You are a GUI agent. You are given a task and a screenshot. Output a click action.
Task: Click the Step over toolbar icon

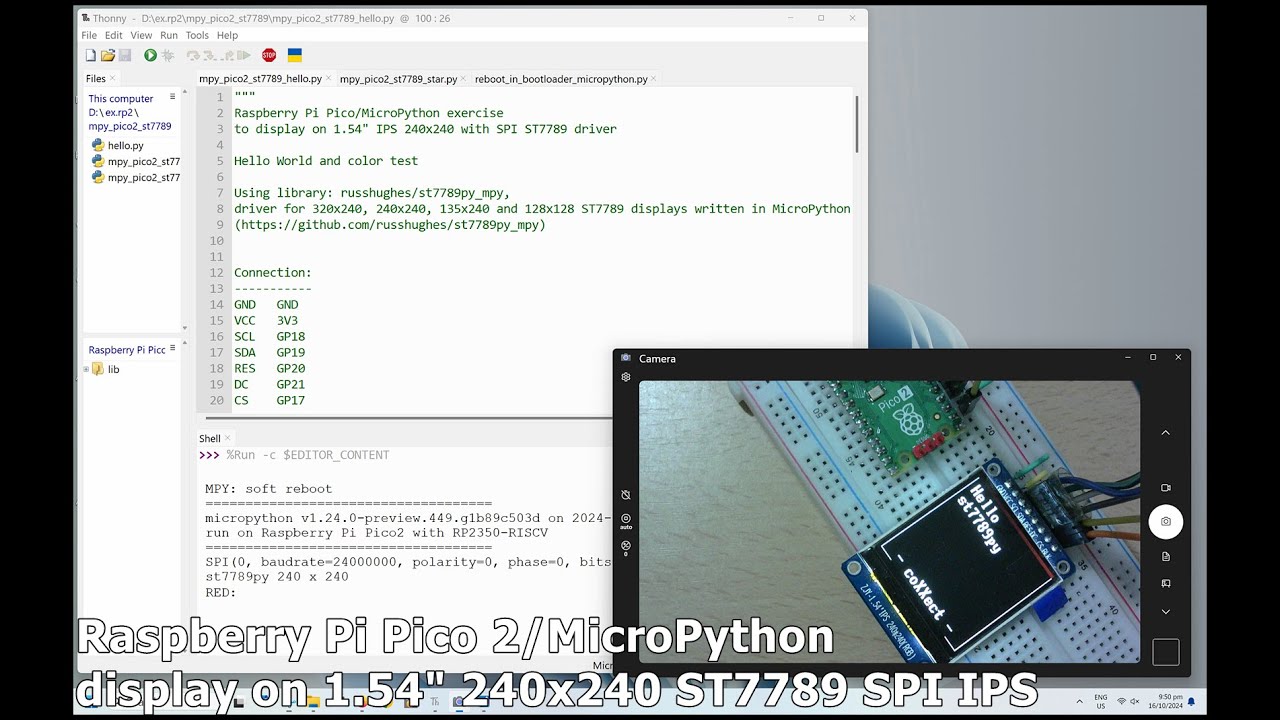click(x=193, y=56)
